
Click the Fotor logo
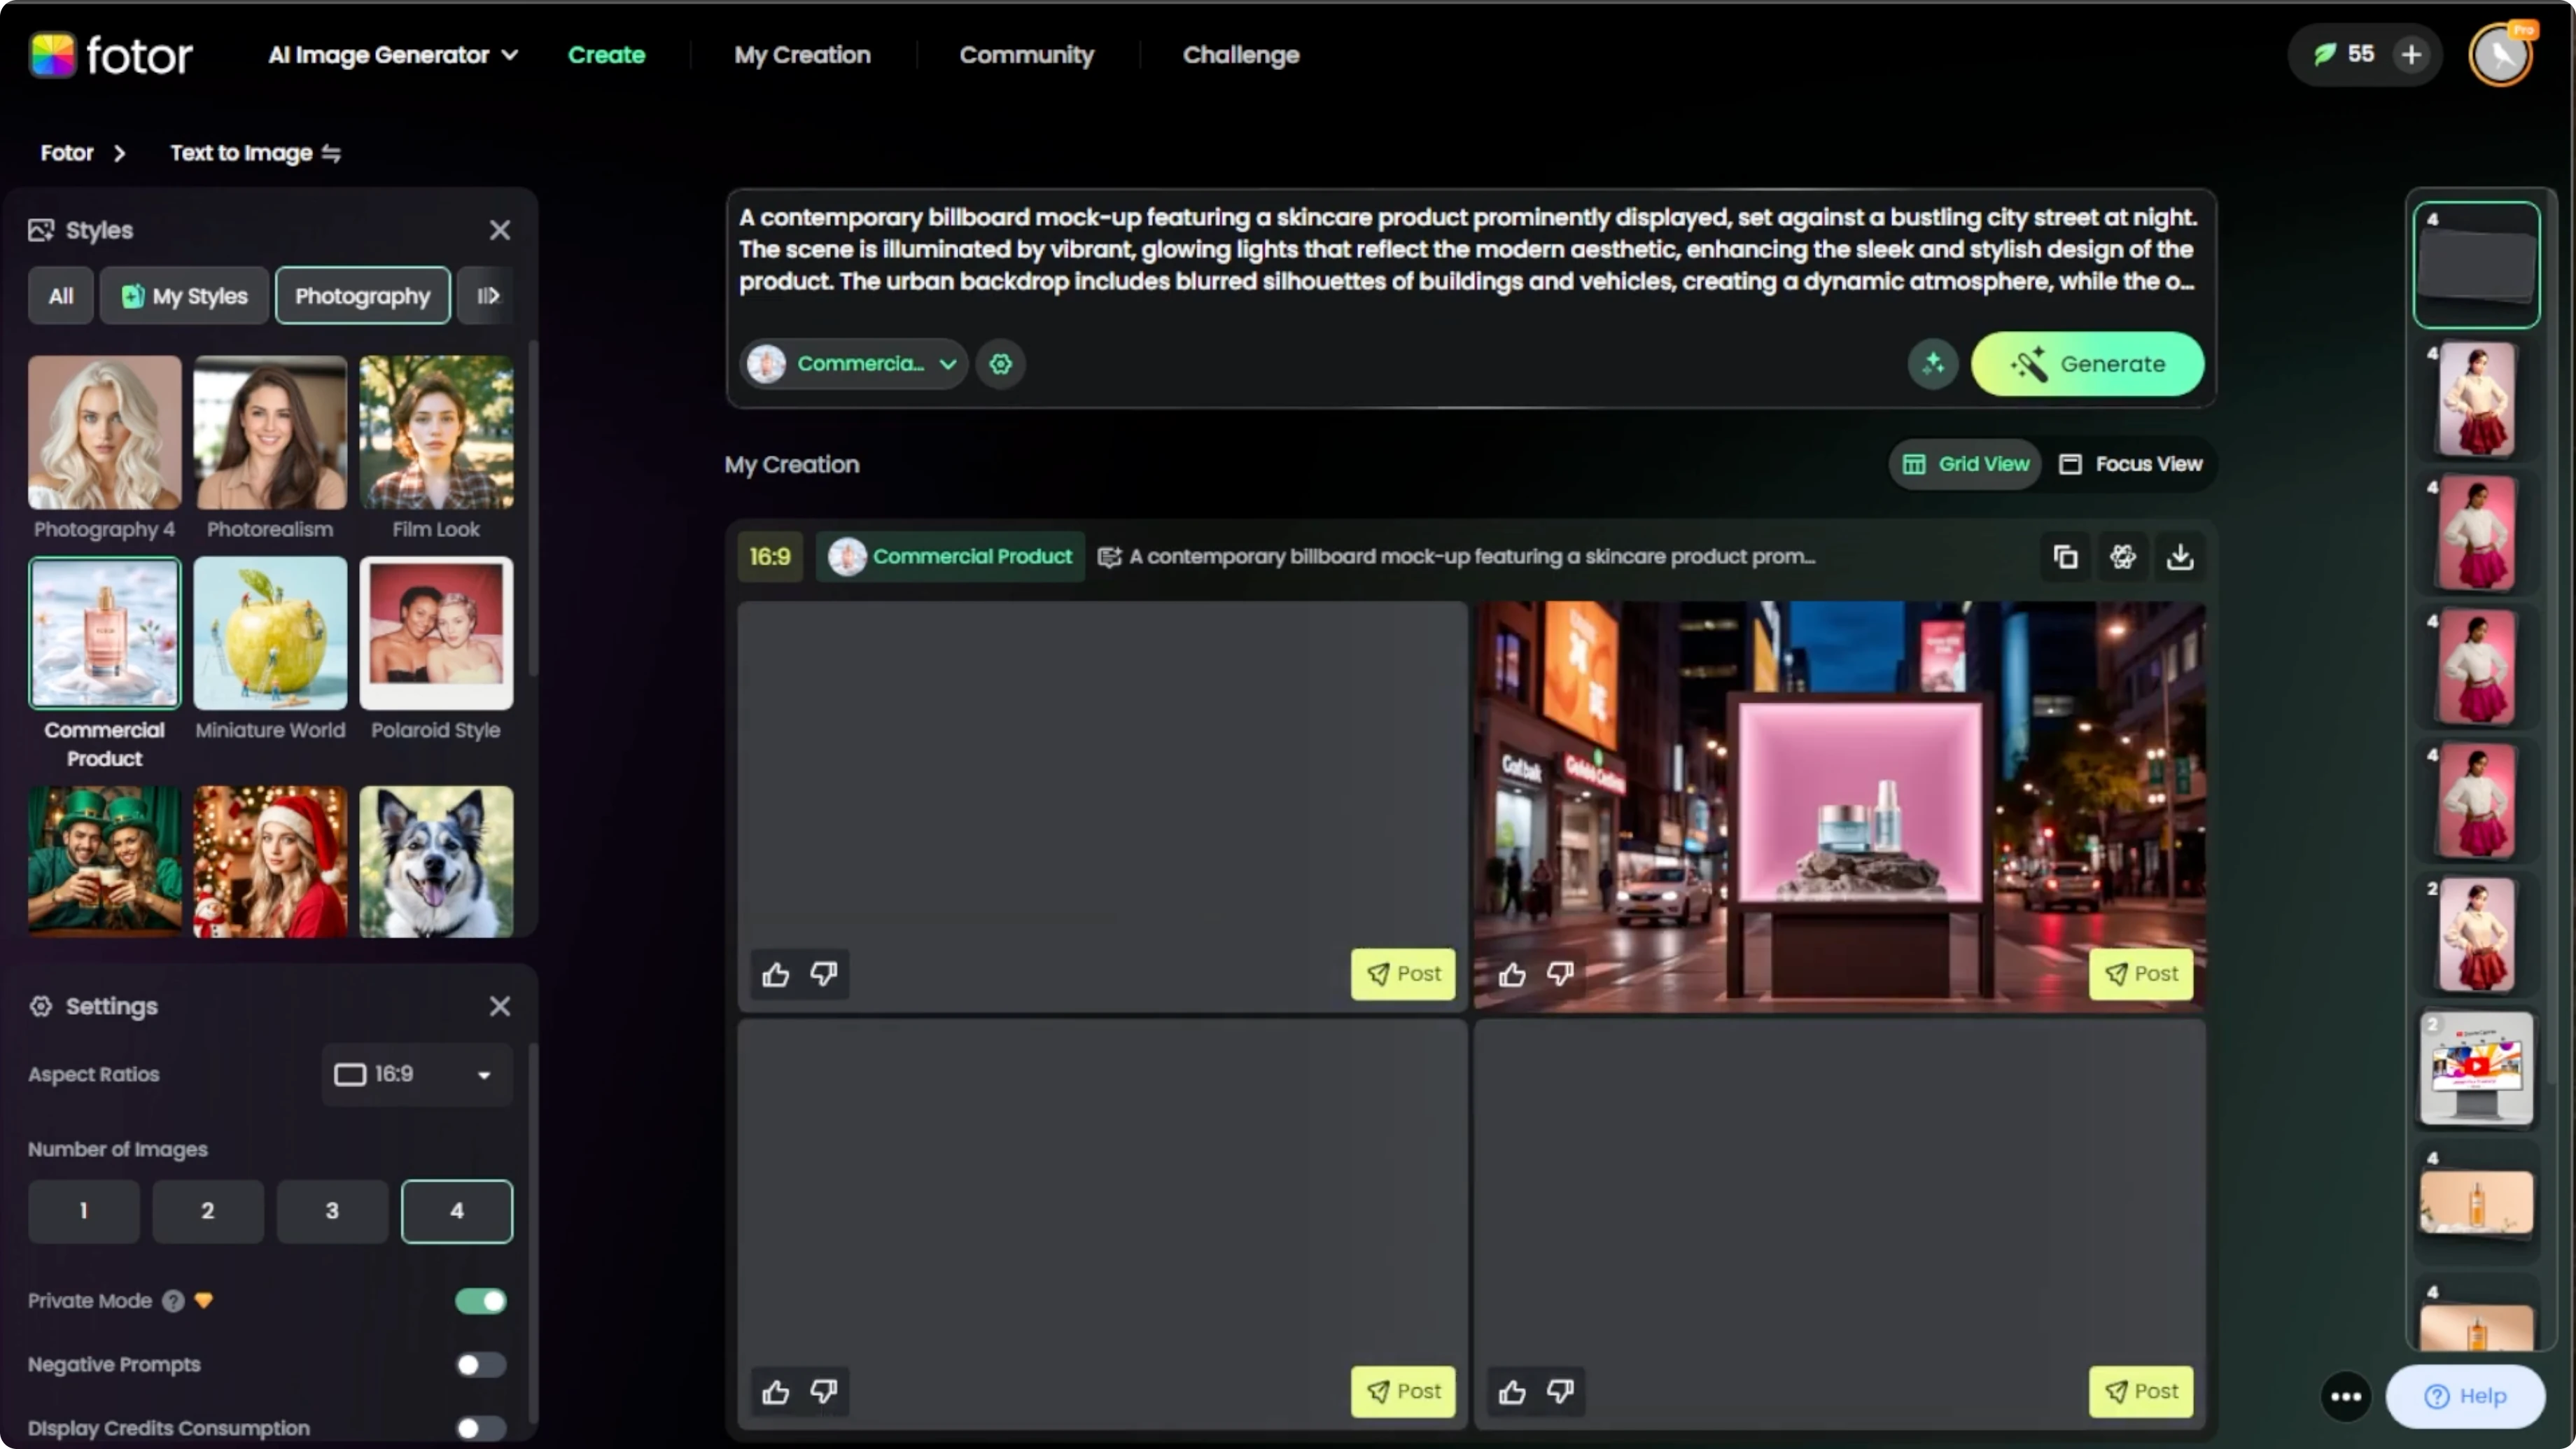[x=111, y=55]
